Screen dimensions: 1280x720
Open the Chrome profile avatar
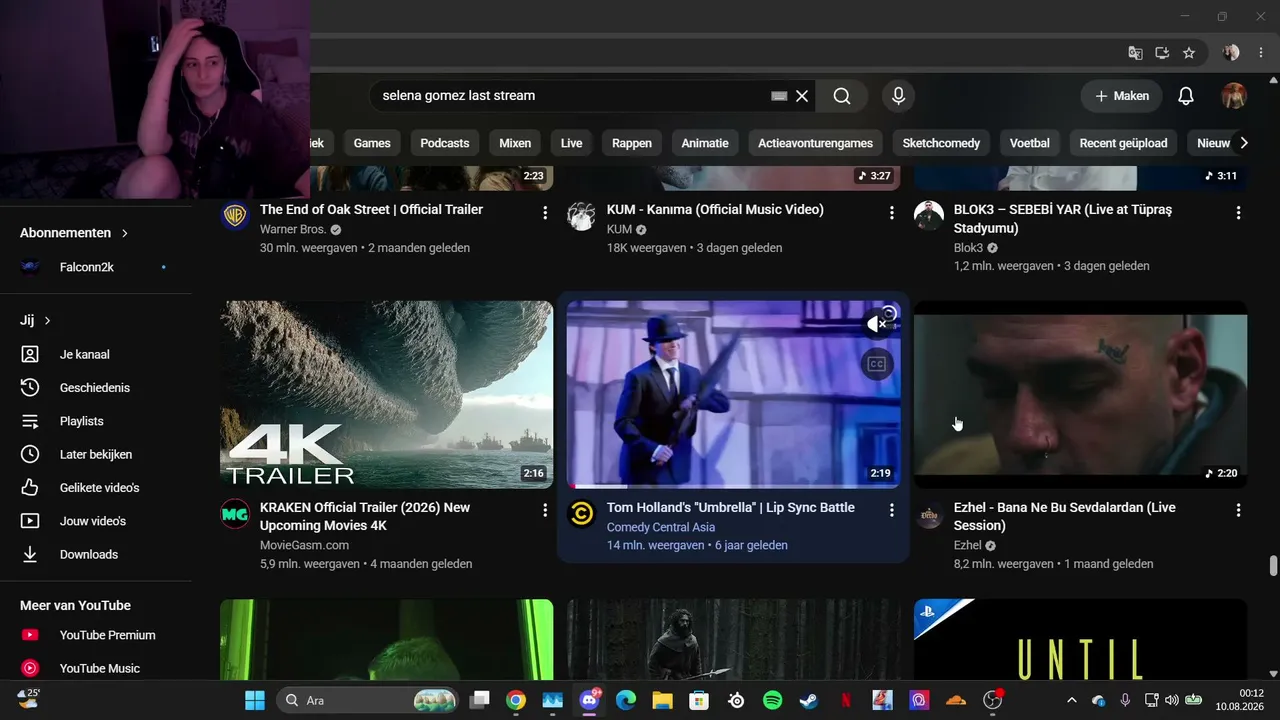click(1231, 53)
